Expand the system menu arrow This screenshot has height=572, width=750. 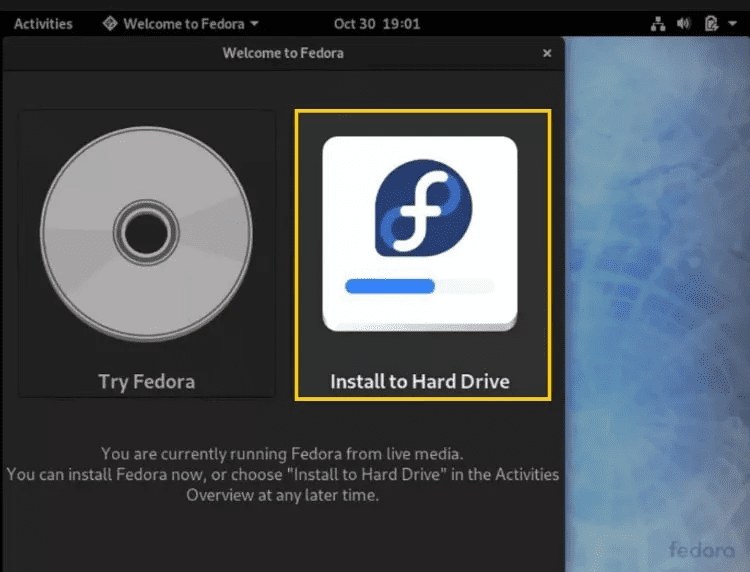732,23
